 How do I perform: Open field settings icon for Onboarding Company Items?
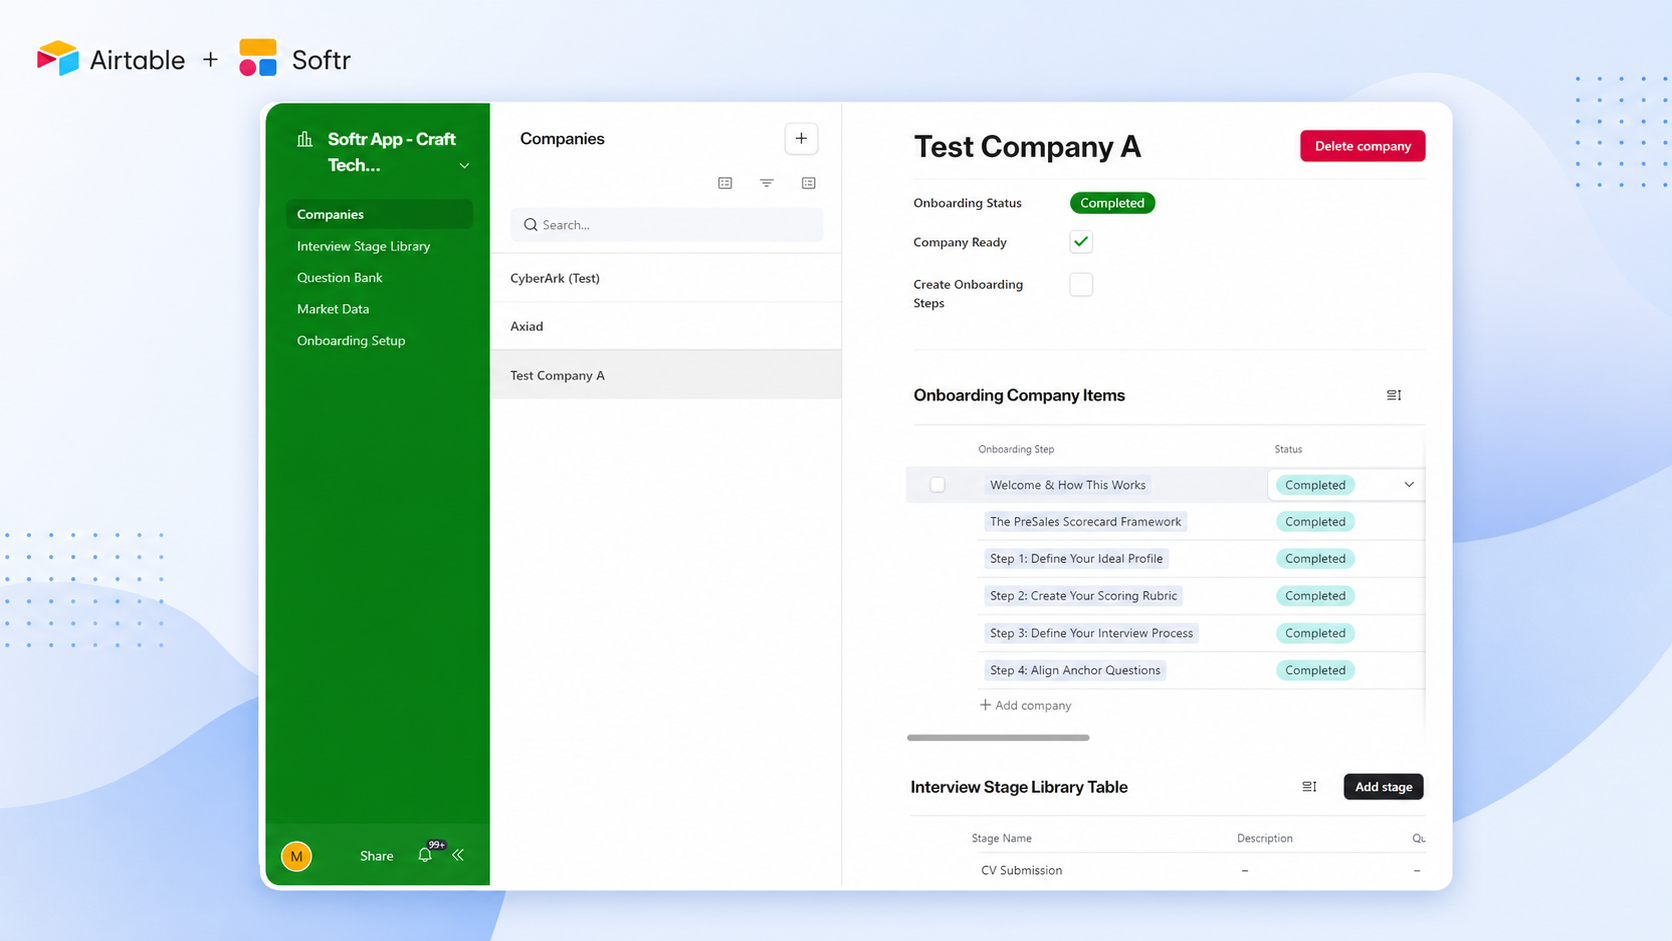point(1394,395)
